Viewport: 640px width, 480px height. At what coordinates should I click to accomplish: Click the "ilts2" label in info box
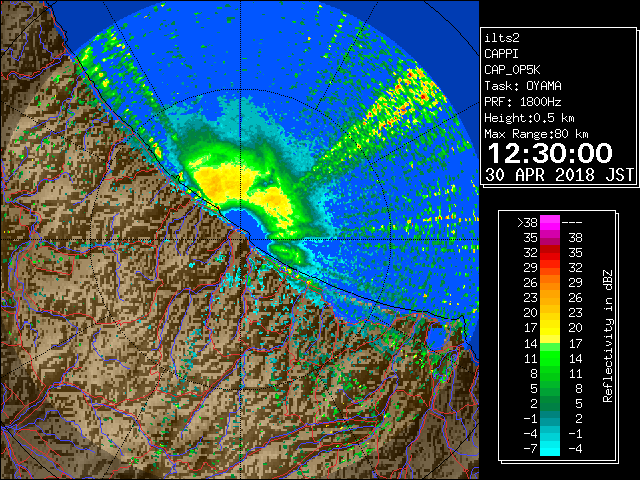coord(502,38)
